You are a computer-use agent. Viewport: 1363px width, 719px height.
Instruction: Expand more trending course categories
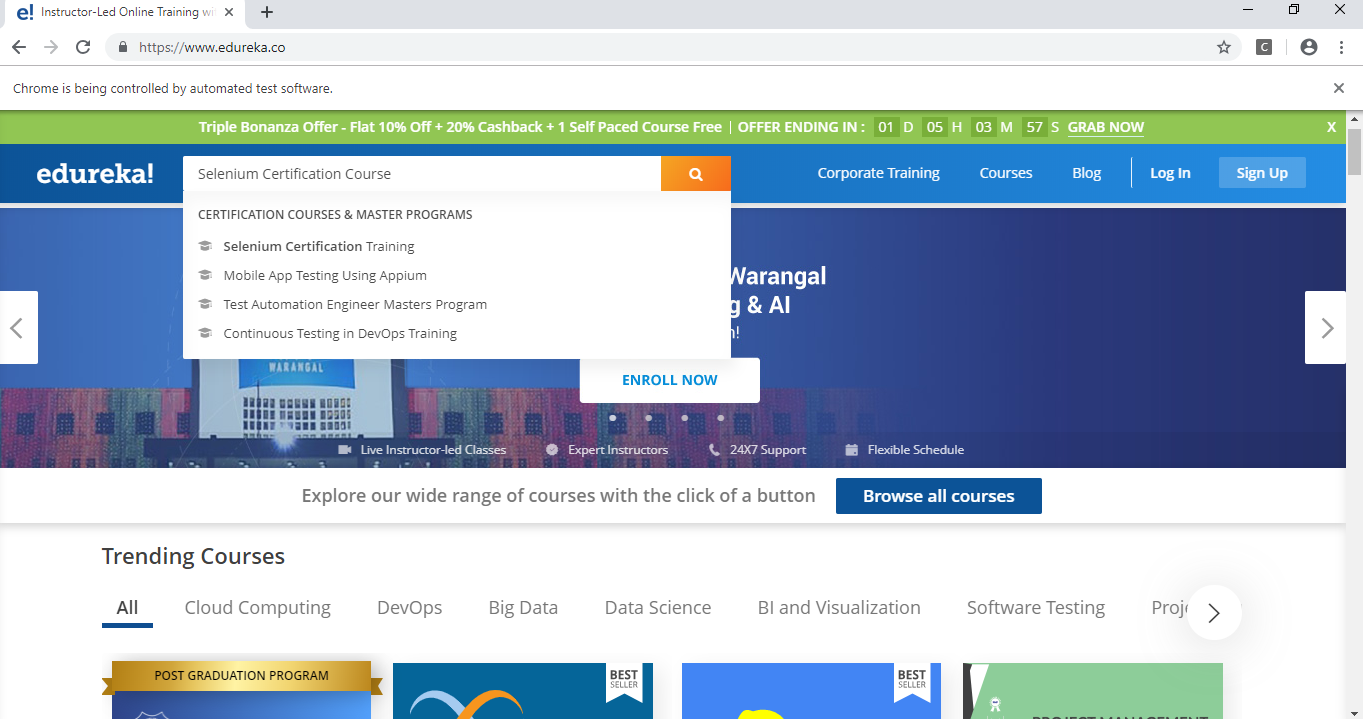[x=1213, y=612]
